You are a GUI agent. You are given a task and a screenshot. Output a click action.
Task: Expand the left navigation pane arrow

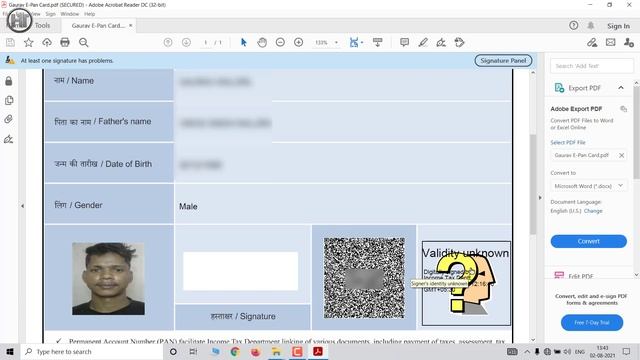point(22,206)
